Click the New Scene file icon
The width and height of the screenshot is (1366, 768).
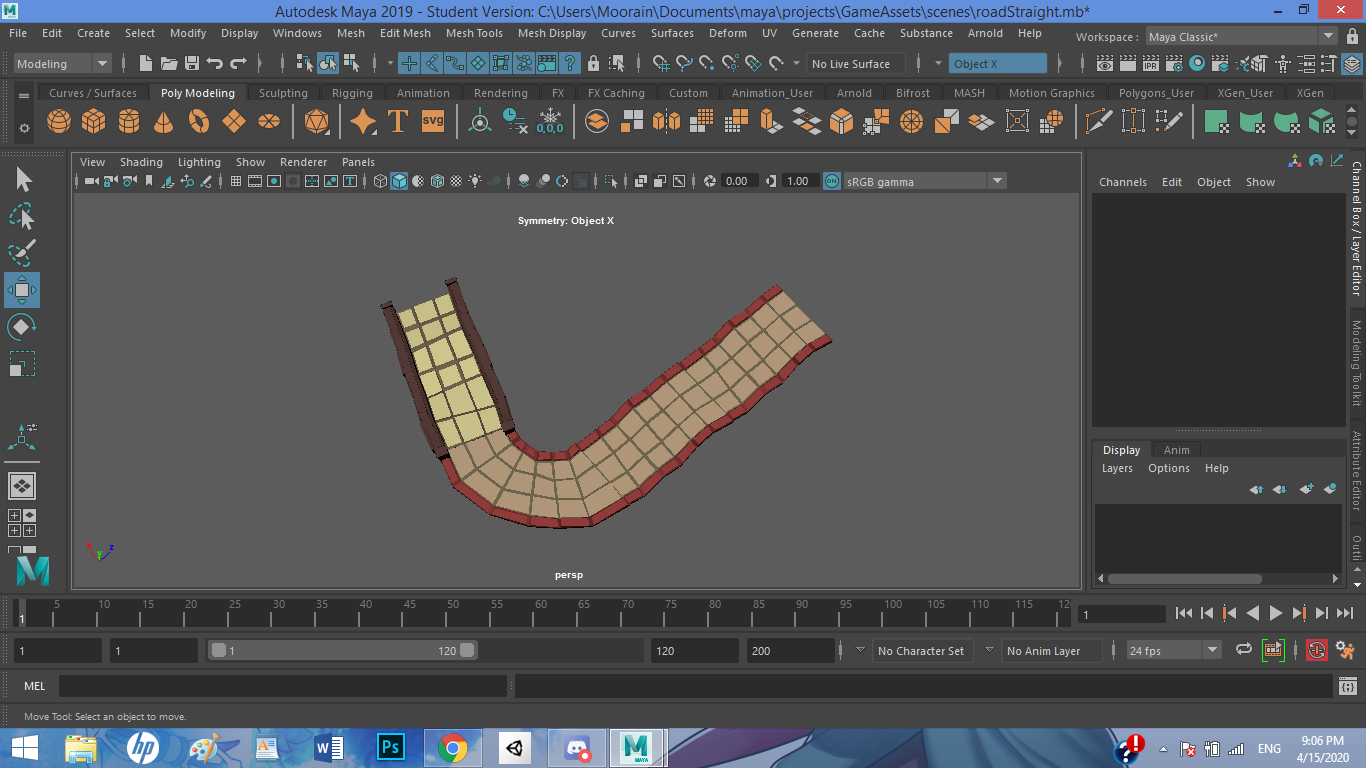pos(146,64)
